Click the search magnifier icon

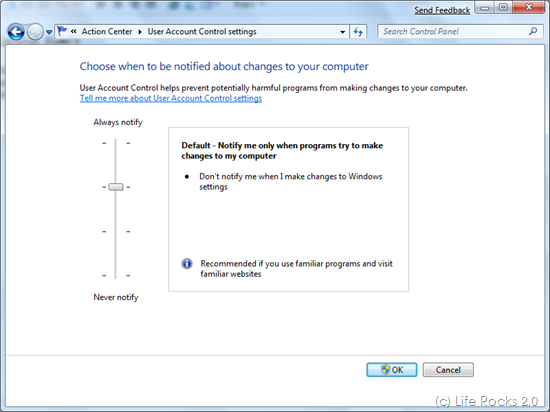(533, 31)
